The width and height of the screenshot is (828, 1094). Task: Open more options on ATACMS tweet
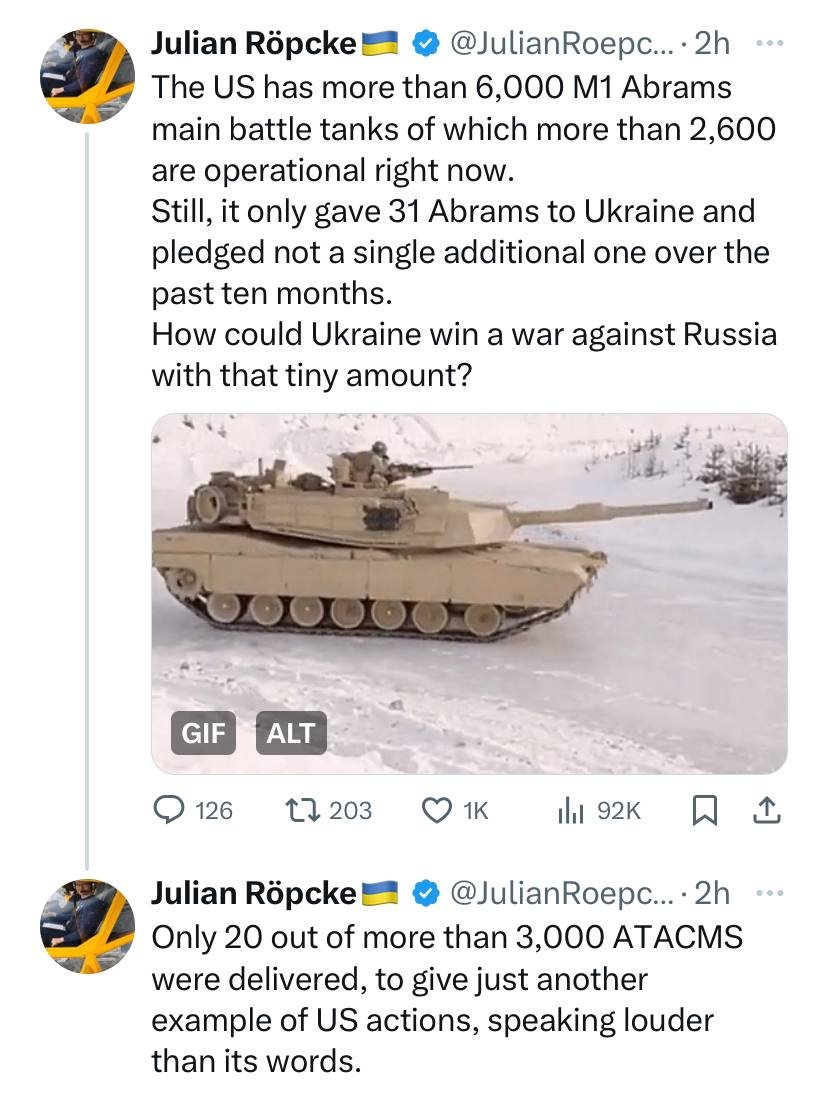point(767,893)
